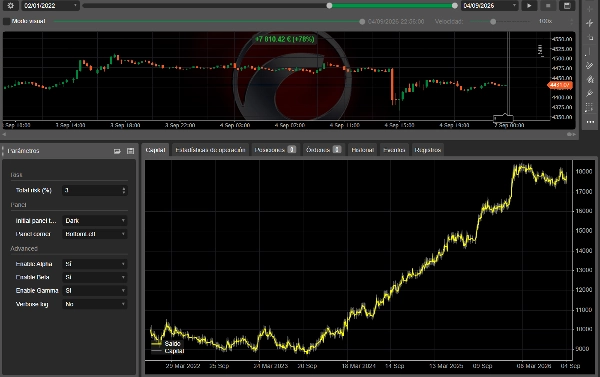Click the pin-shaped icon in the right toolbar

click(590, 93)
